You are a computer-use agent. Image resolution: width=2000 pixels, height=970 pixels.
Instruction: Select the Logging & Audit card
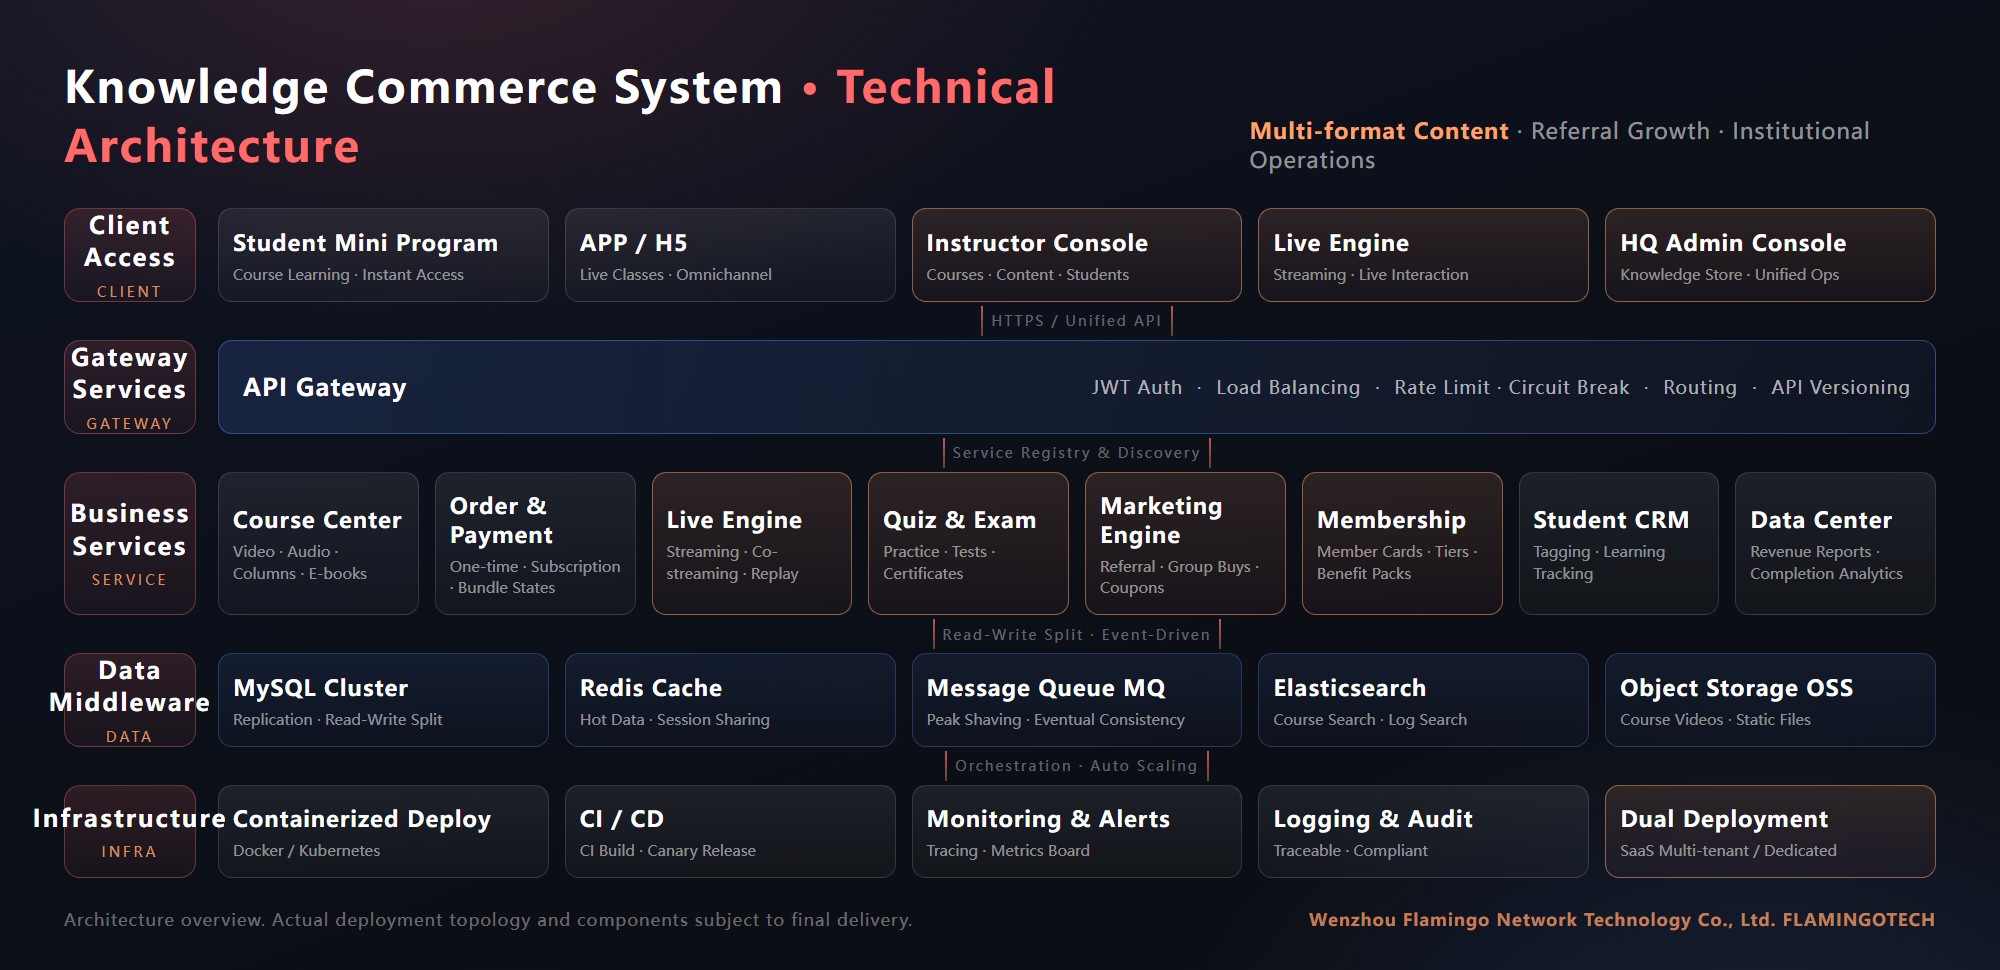(1423, 832)
